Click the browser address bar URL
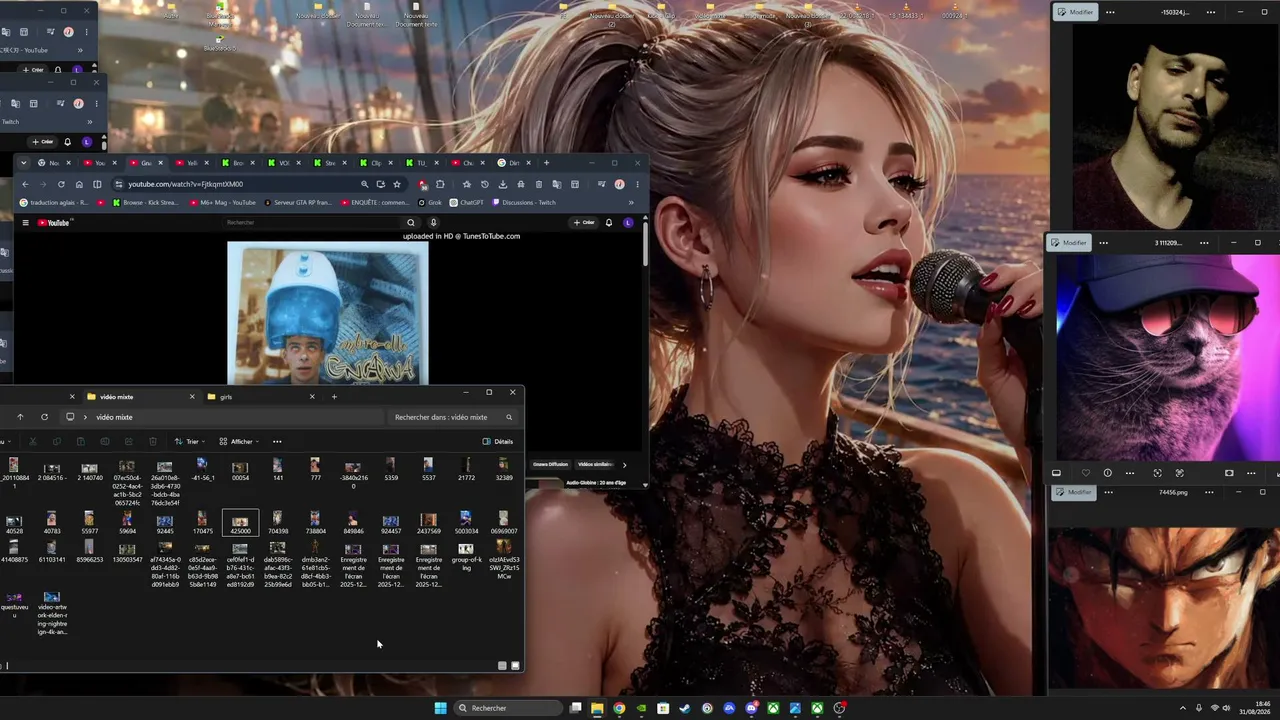The width and height of the screenshot is (1280, 720). coord(185,184)
